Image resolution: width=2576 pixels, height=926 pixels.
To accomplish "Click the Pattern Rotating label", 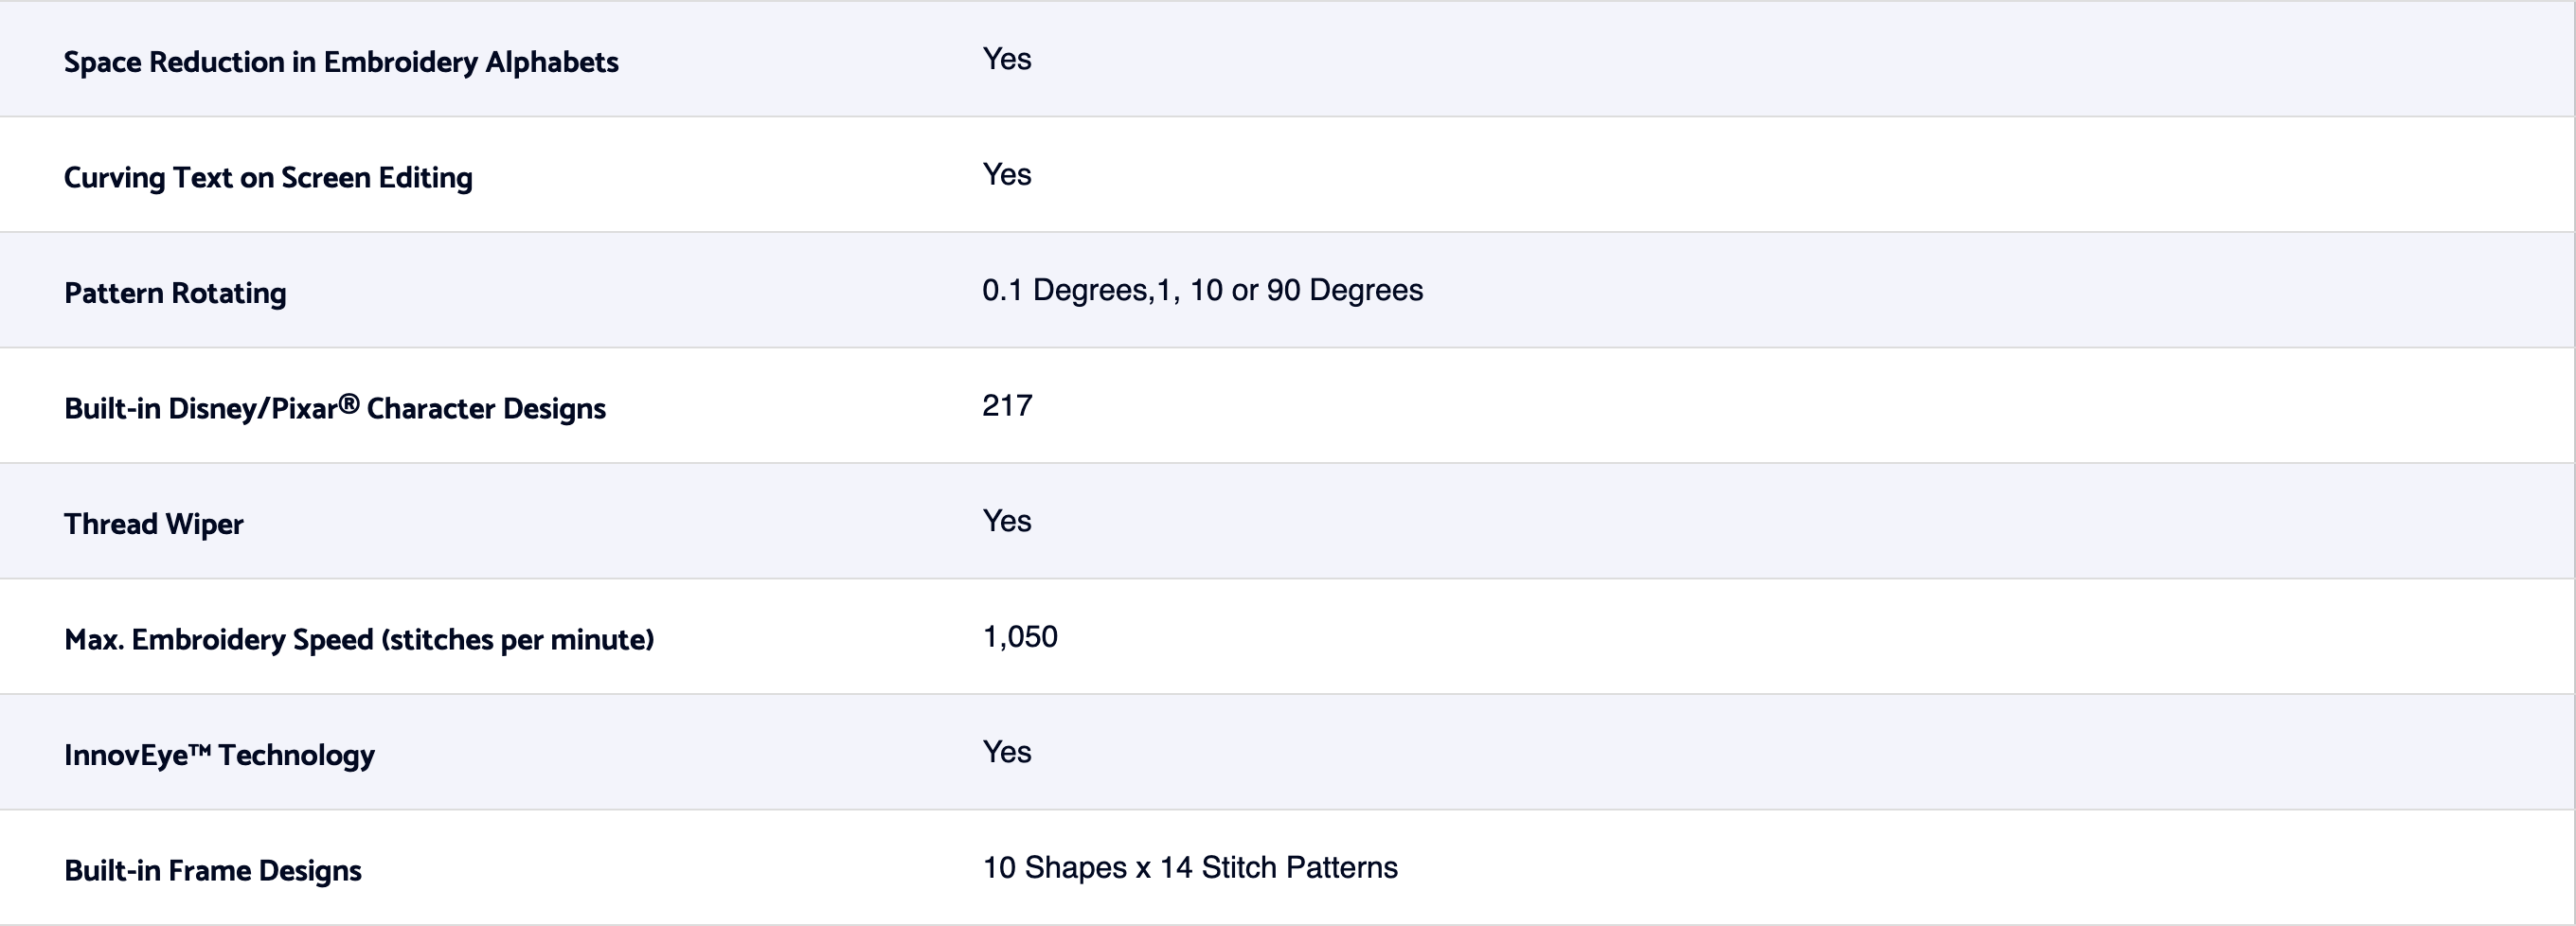I will pyautogui.click(x=175, y=293).
